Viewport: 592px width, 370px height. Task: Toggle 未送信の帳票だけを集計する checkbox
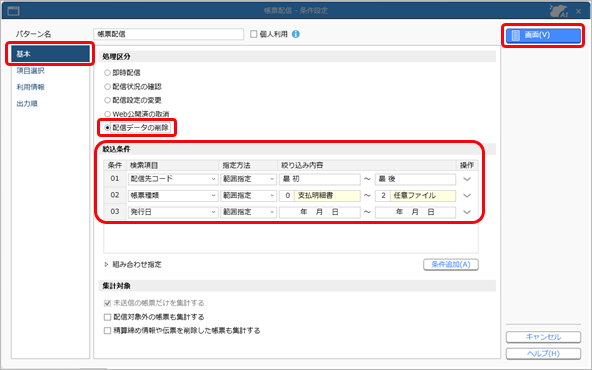click(108, 303)
